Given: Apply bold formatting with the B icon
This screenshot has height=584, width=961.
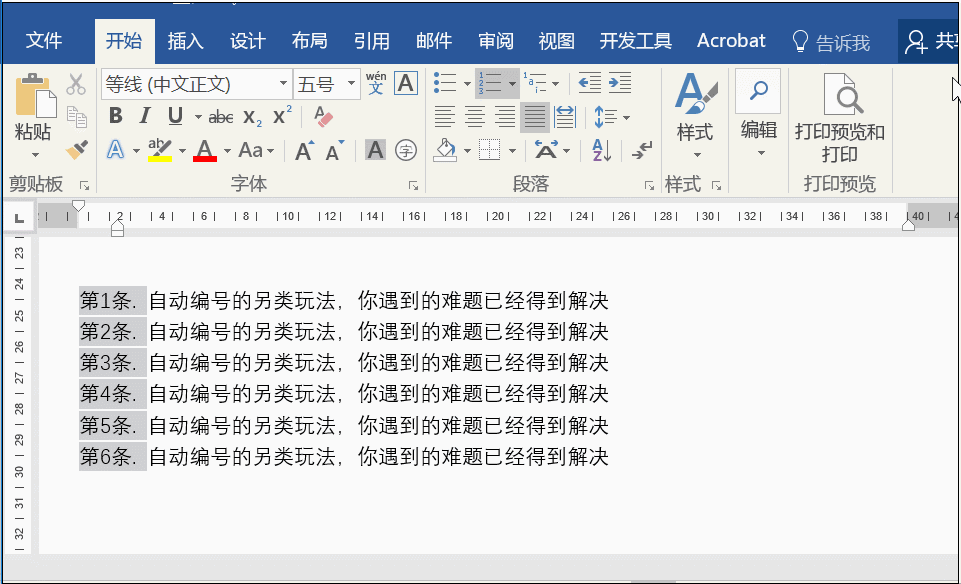Looking at the screenshot, I should click(x=116, y=116).
